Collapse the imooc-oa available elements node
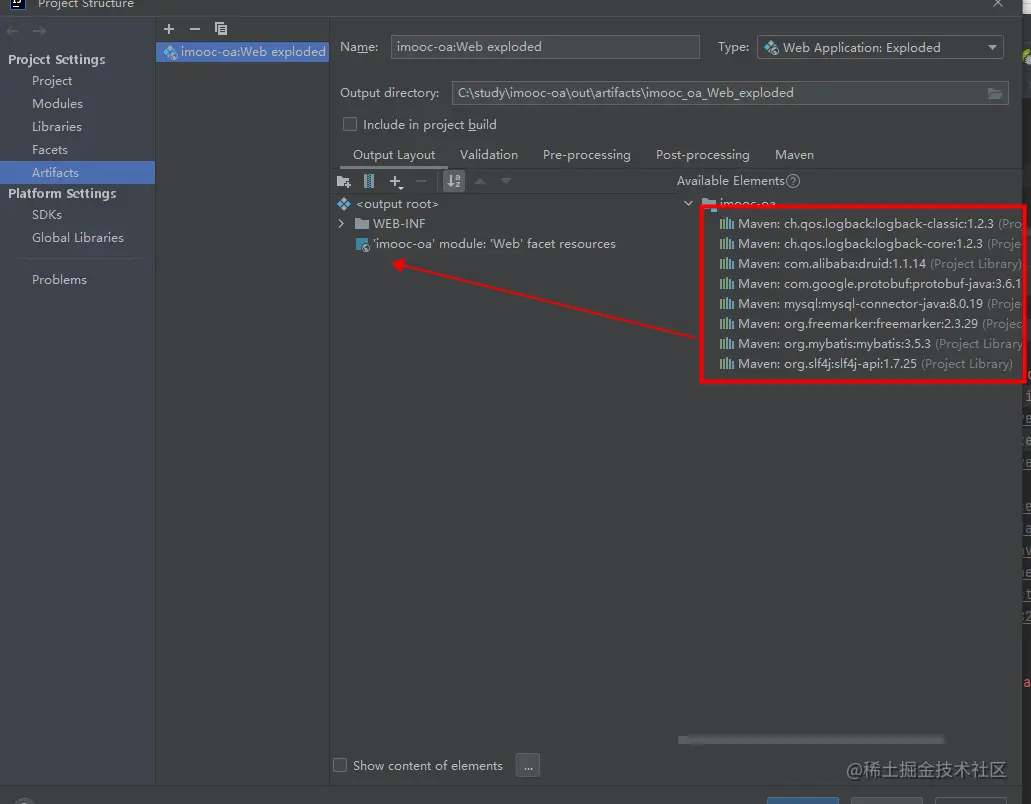This screenshot has width=1031, height=804. 688,203
